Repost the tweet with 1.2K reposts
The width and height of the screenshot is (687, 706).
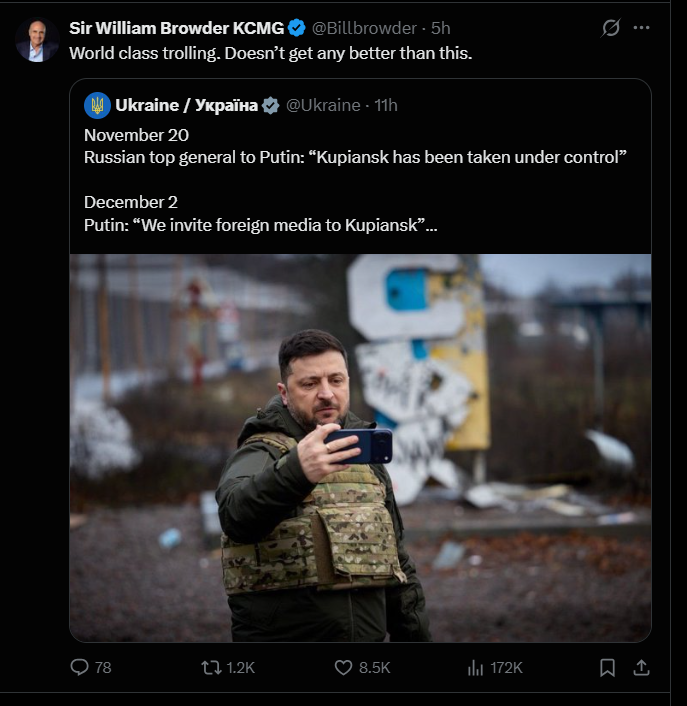(x=212, y=667)
